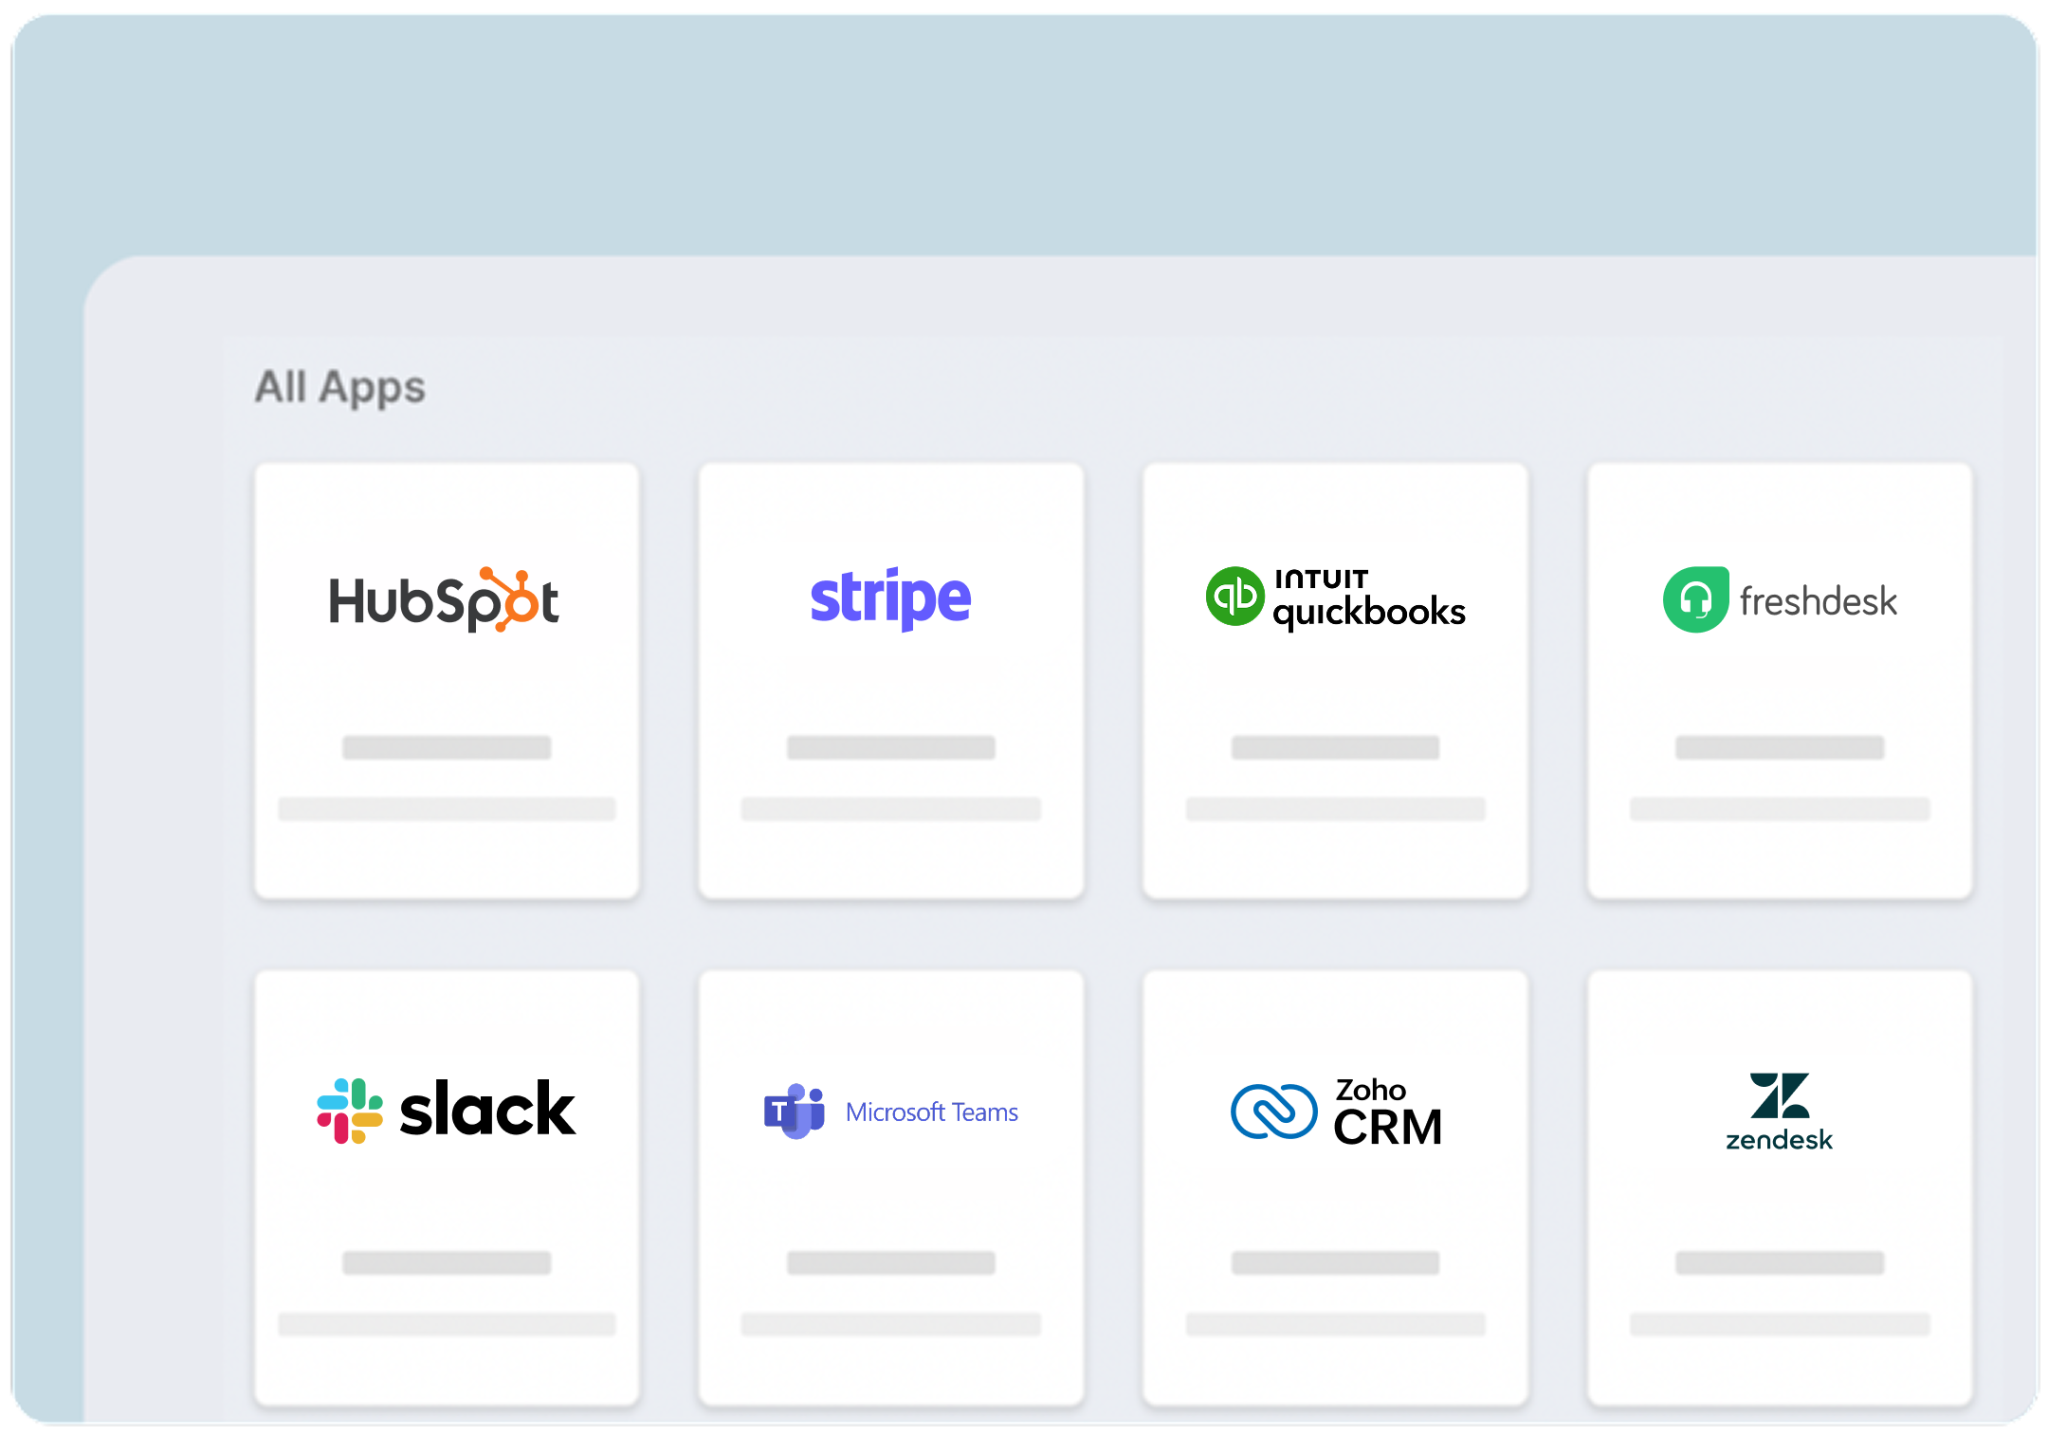Select the Stripe logo

pyautogui.click(x=890, y=598)
